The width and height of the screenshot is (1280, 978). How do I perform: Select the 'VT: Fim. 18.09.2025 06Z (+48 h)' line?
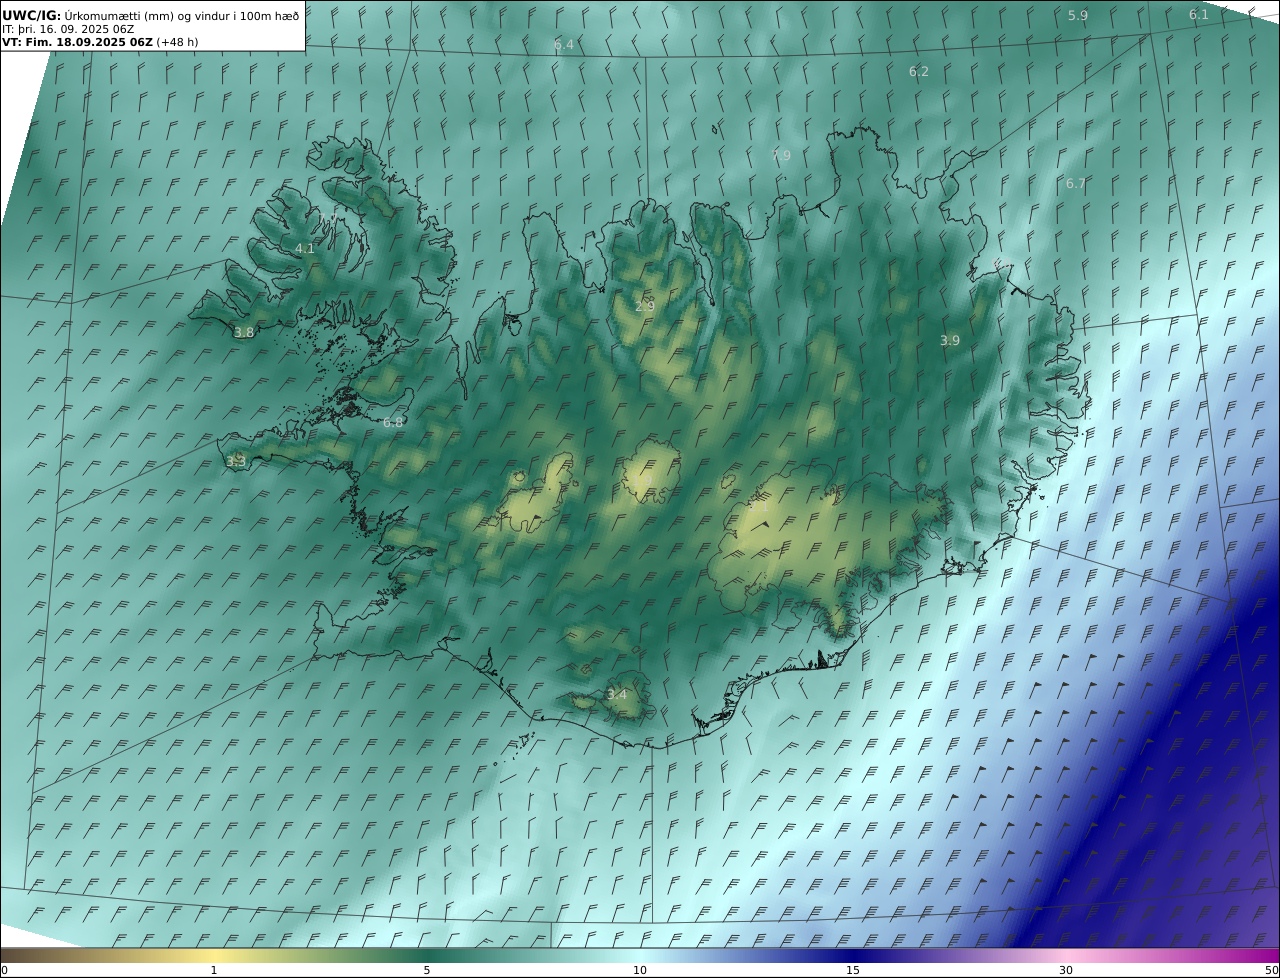100,42
